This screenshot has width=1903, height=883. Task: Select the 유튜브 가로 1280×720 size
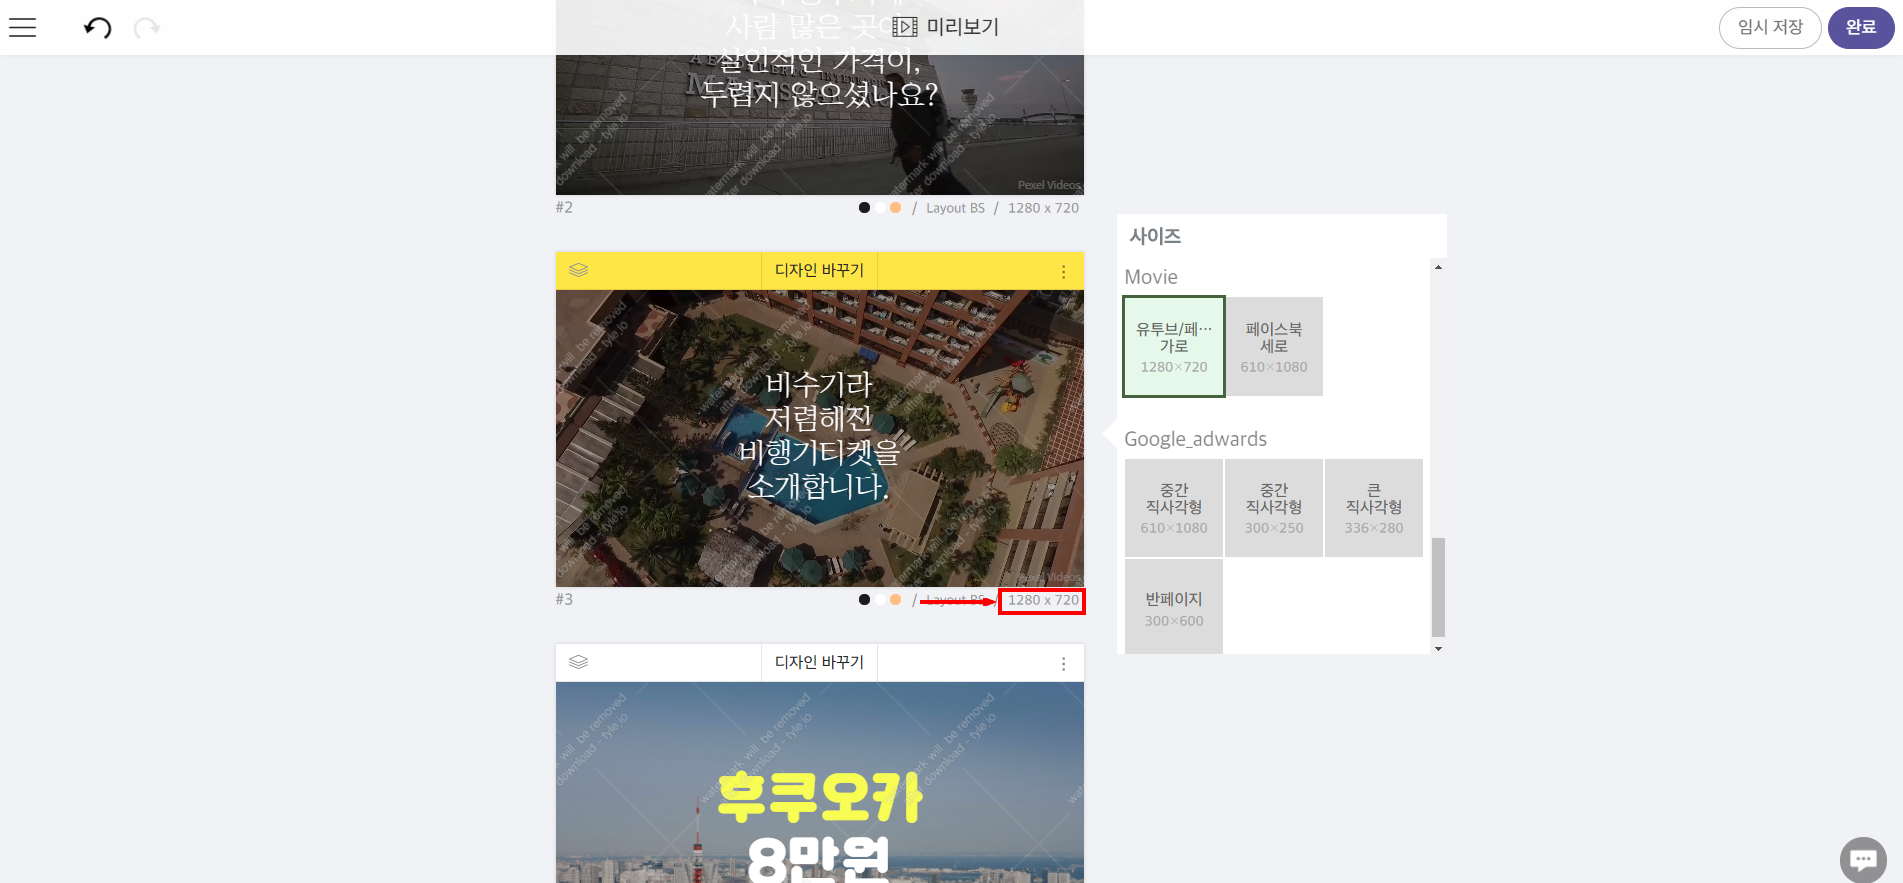tap(1174, 347)
